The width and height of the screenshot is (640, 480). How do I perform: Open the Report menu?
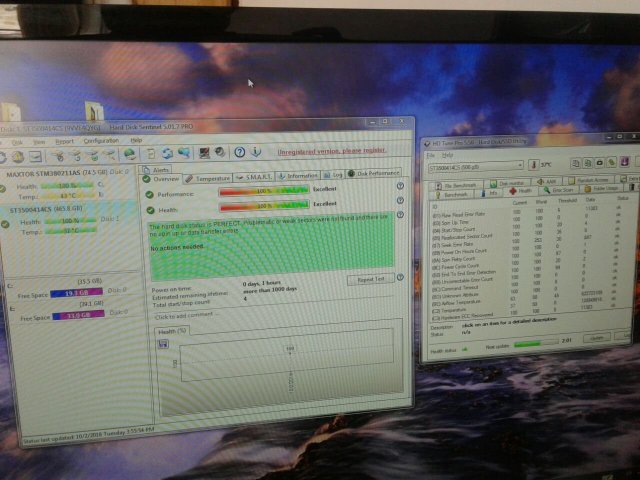(64, 141)
